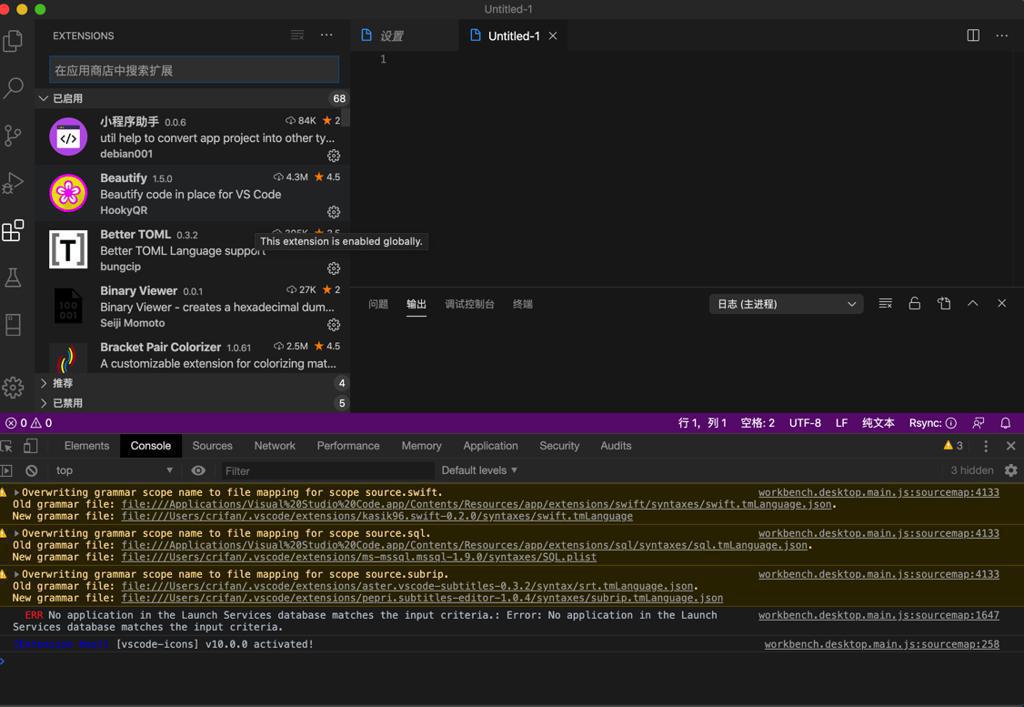The image size is (1024, 707).
Task: Open Source Control view in activity bar
Action: tap(13, 135)
